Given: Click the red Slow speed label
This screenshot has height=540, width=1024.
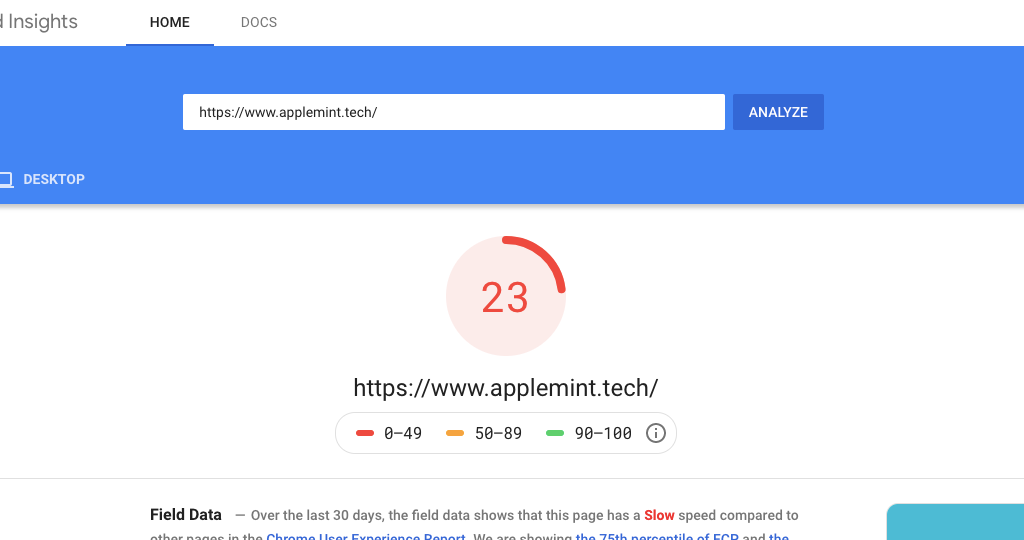Looking at the screenshot, I should click(659, 515).
